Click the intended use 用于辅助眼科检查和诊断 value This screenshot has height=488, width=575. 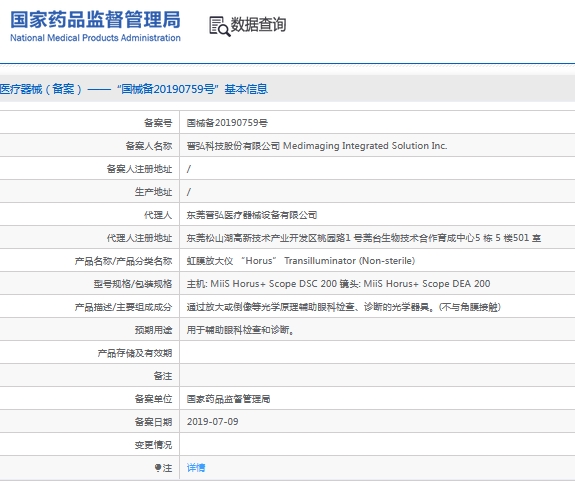point(240,330)
